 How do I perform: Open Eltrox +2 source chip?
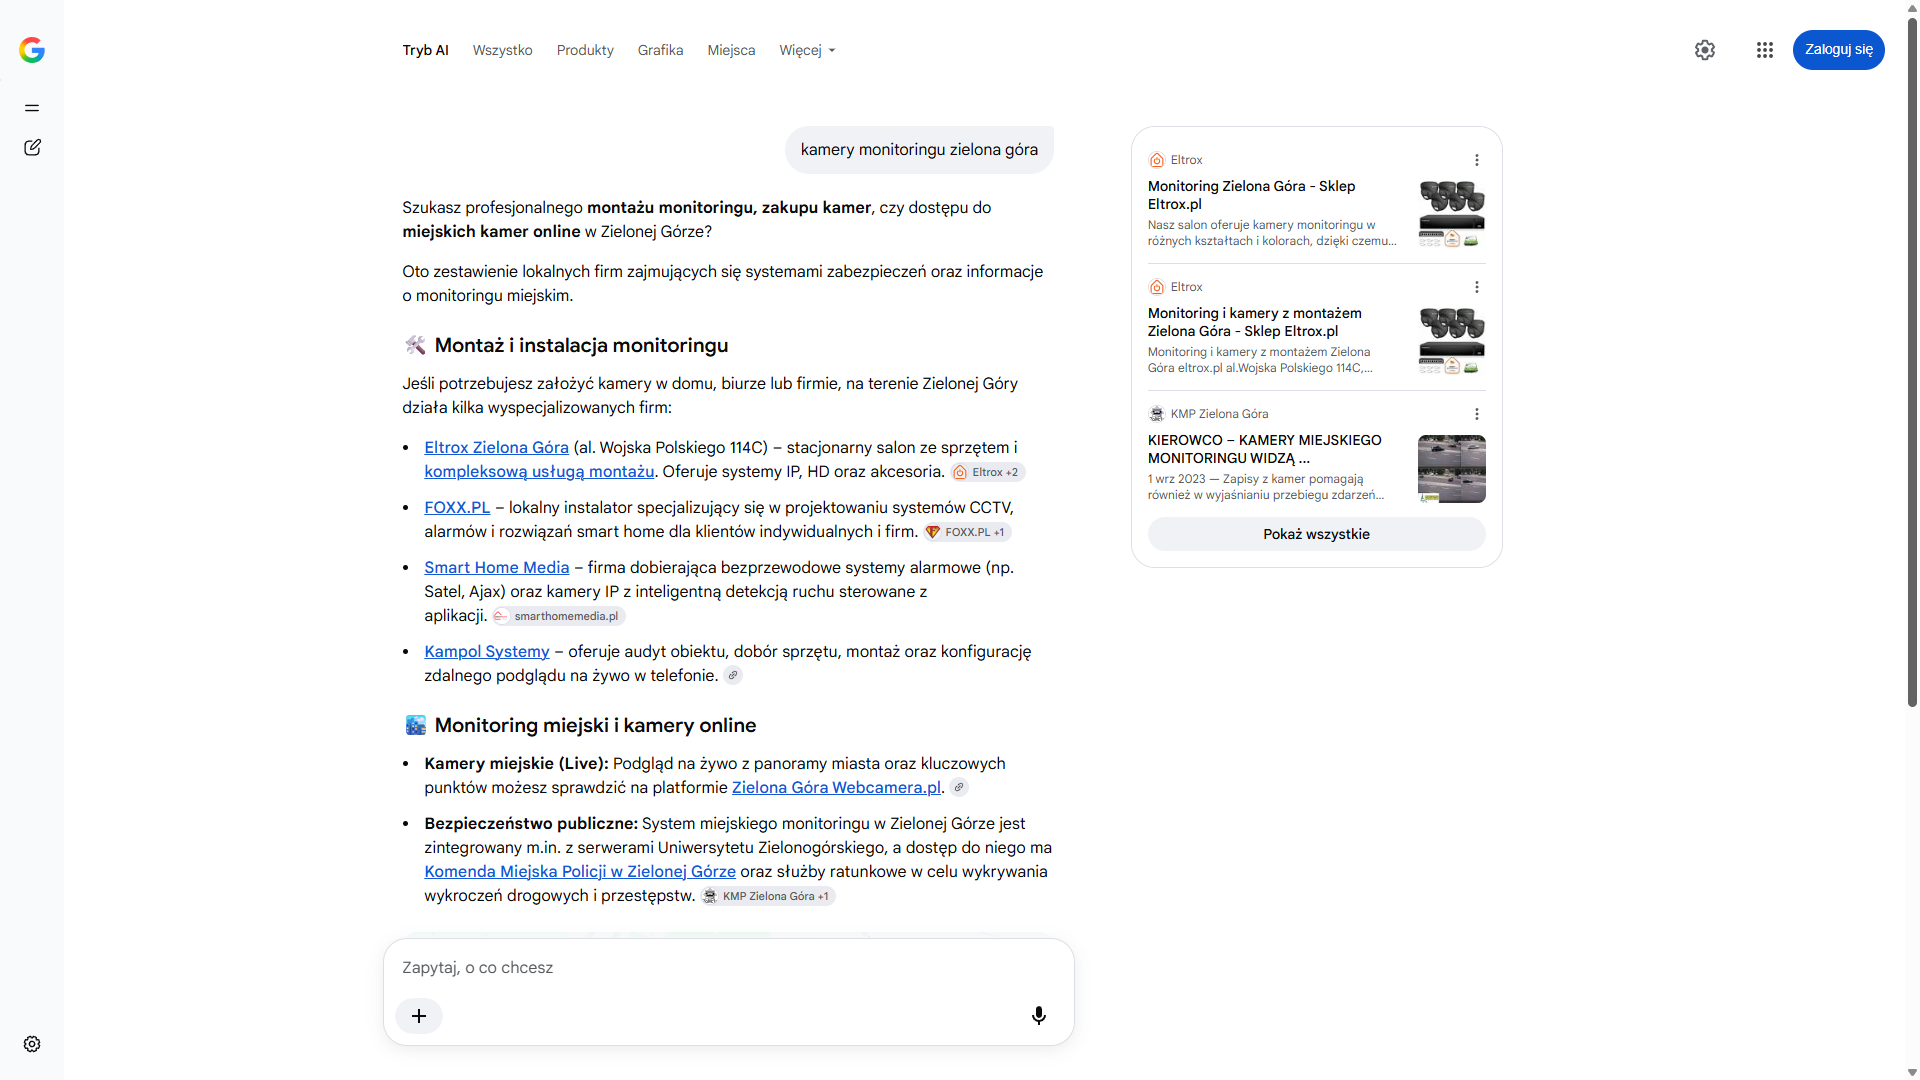987,472
